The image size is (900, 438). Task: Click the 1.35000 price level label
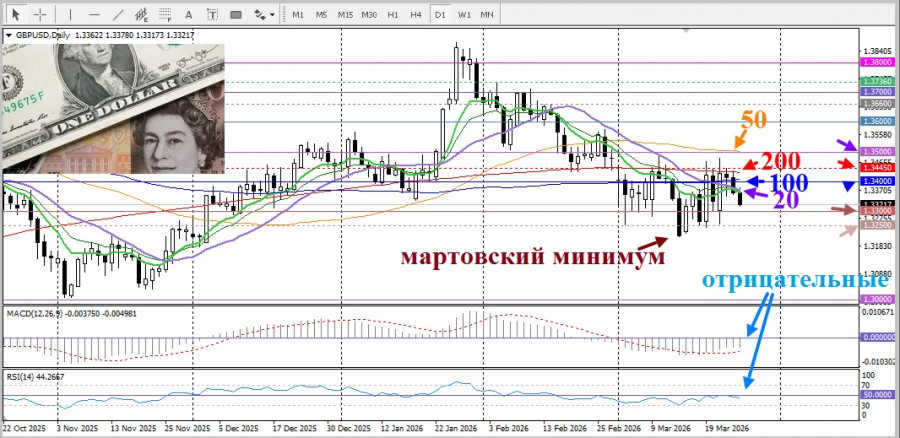tap(877, 151)
